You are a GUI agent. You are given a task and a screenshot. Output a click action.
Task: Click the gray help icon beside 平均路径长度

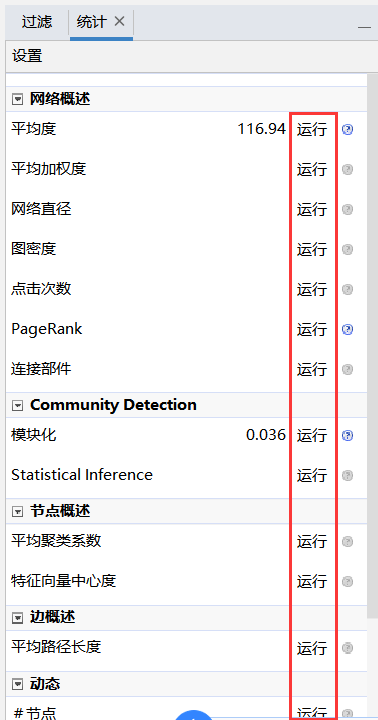click(348, 648)
